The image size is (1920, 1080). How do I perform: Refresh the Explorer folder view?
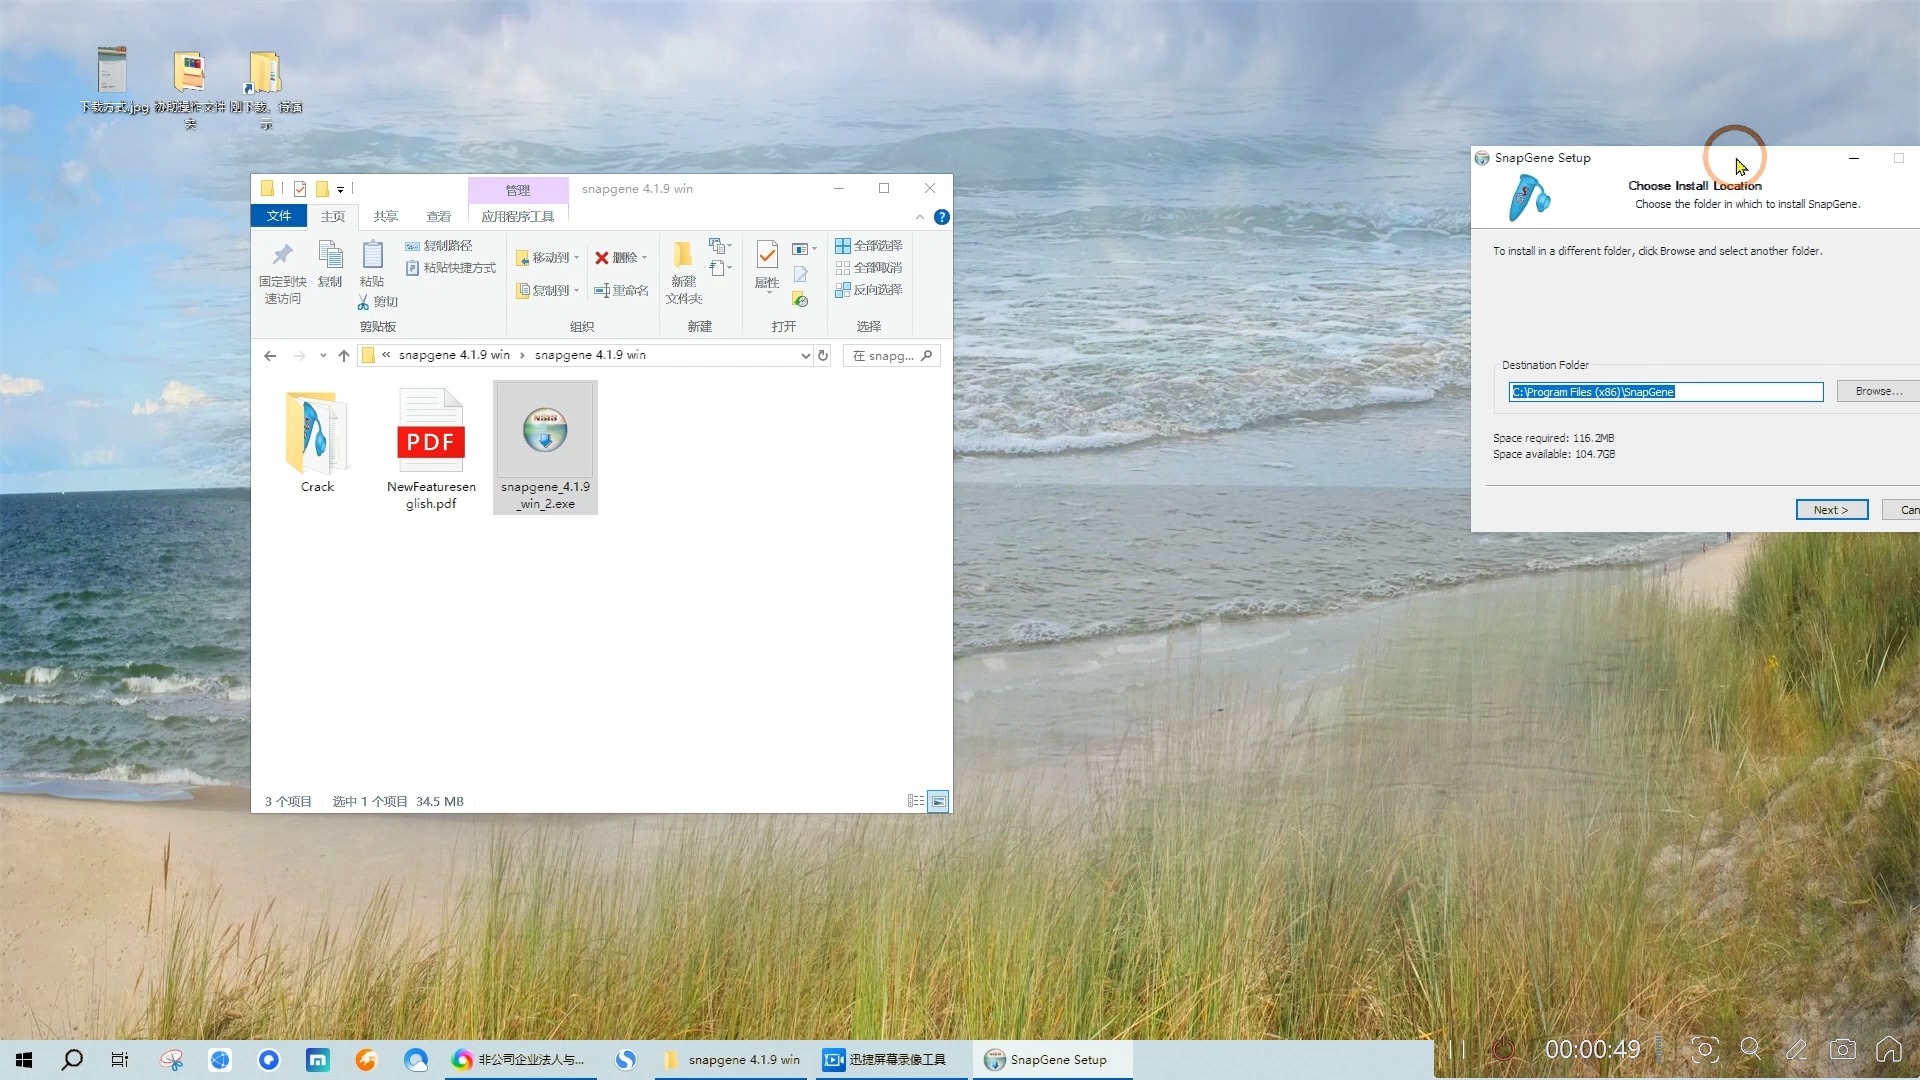coord(823,356)
